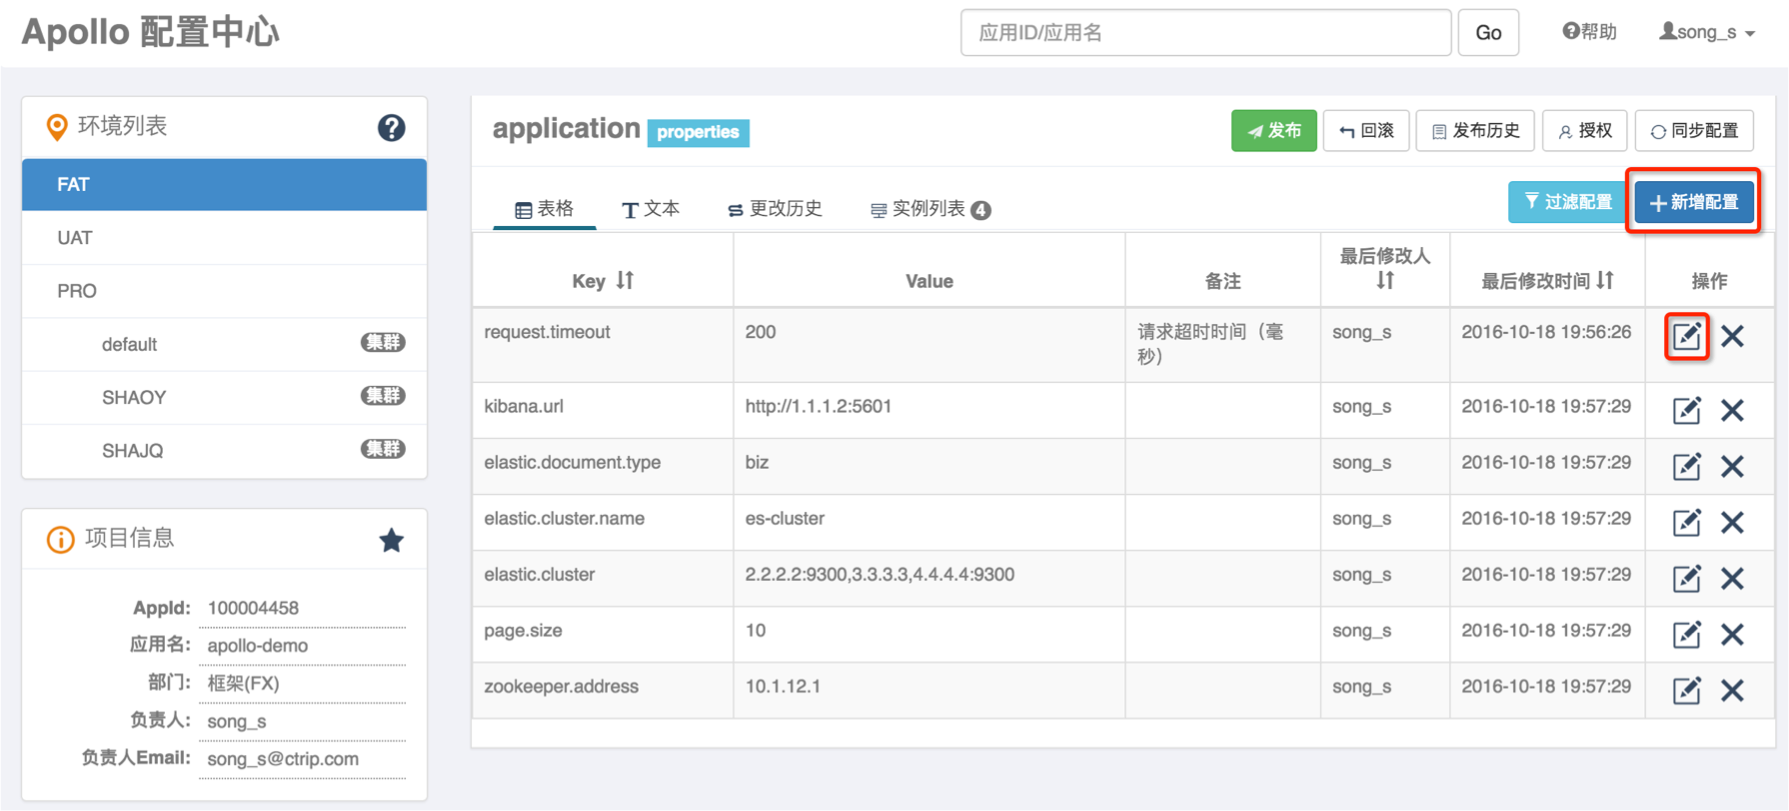The image size is (1789, 811).
Task: Click the 项目信息 info icon
Action: (x=60, y=540)
